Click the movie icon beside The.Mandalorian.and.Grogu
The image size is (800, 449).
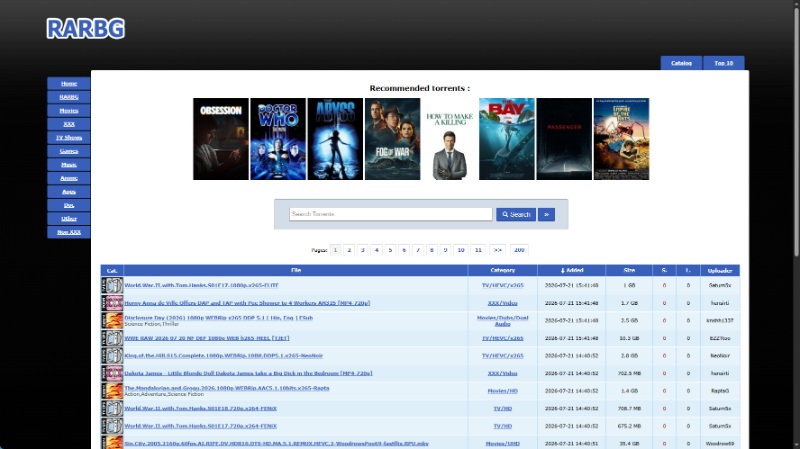[112, 391]
